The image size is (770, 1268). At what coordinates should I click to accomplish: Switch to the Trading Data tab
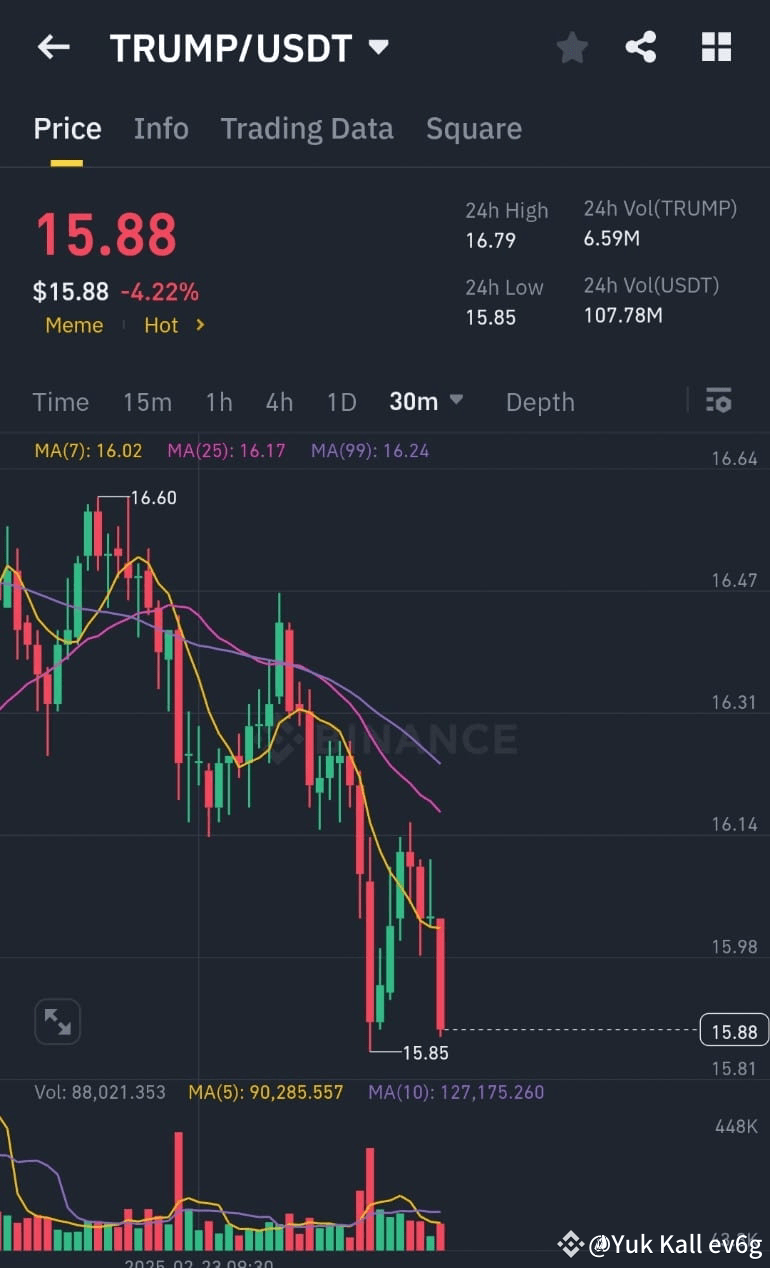tap(307, 128)
